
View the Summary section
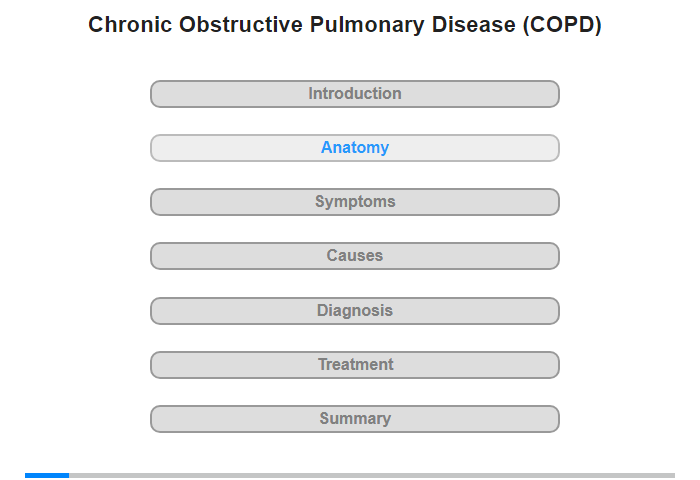click(x=355, y=419)
